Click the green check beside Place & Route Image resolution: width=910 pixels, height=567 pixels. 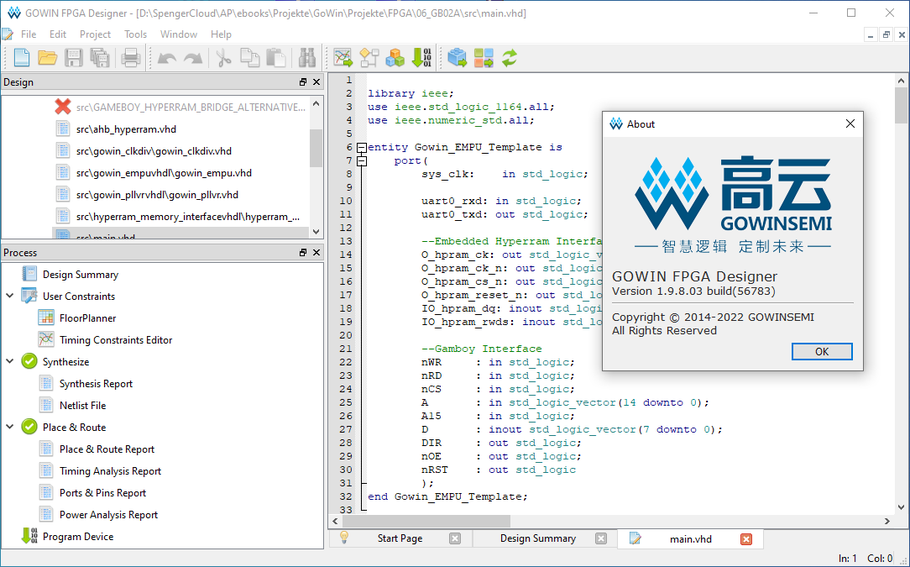pyautogui.click(x=29, y=427)
